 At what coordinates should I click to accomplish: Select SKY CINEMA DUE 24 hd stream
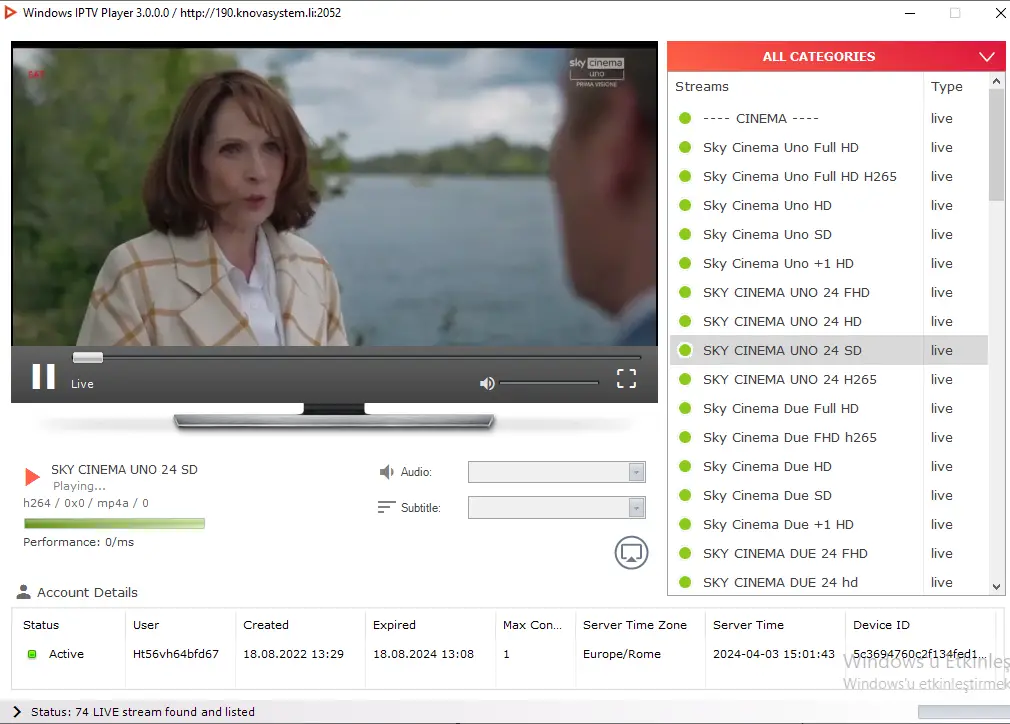click(828, 582)
